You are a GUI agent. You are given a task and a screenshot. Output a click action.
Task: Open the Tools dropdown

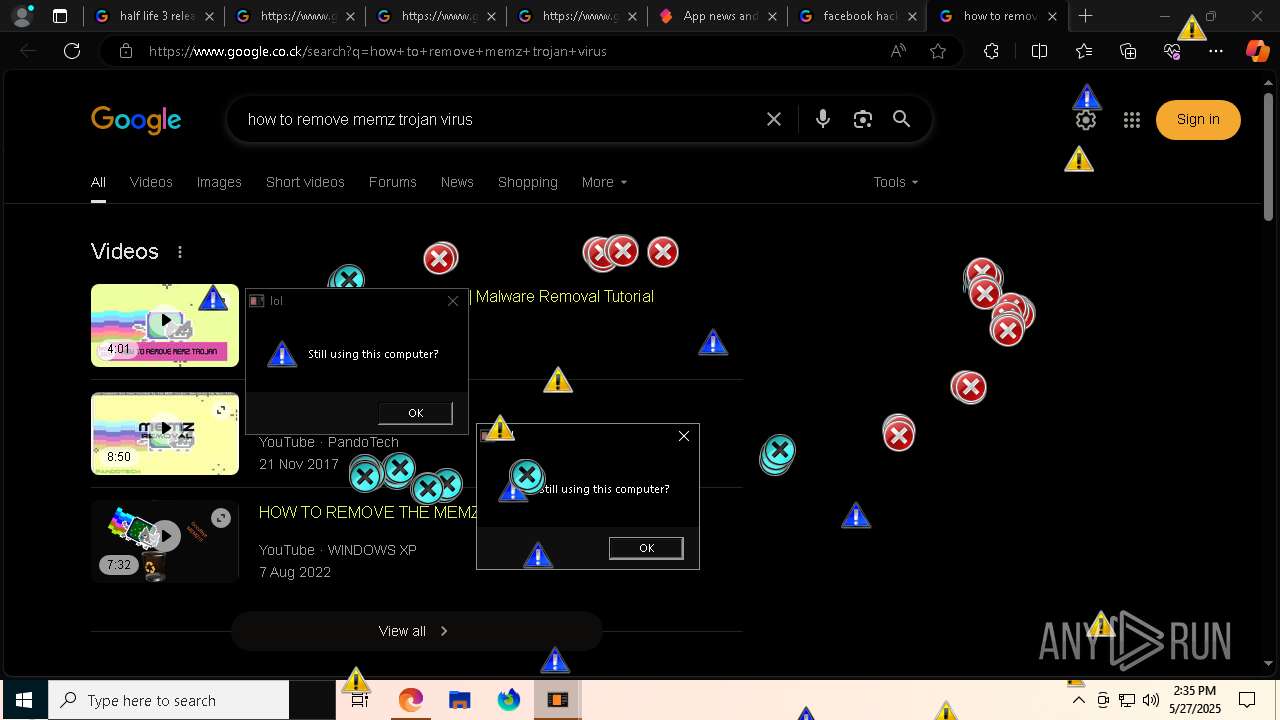[895, 182]
